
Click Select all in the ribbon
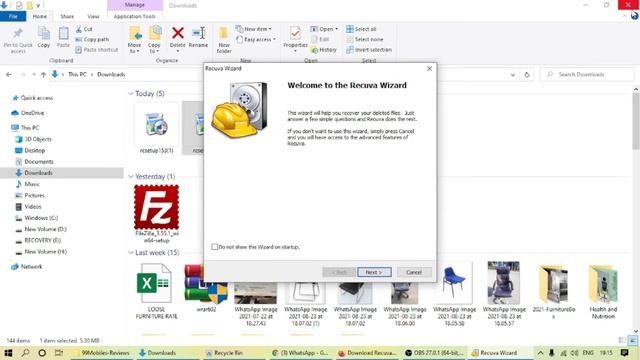pos(361,29)
